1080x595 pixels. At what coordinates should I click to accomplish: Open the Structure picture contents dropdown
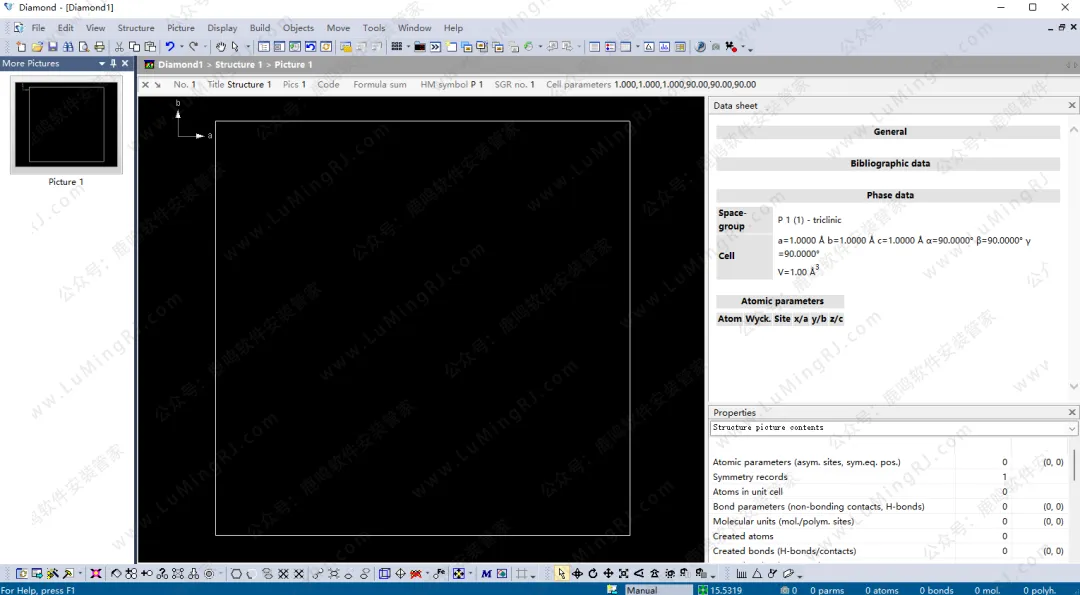click(x=1072, y=428)
